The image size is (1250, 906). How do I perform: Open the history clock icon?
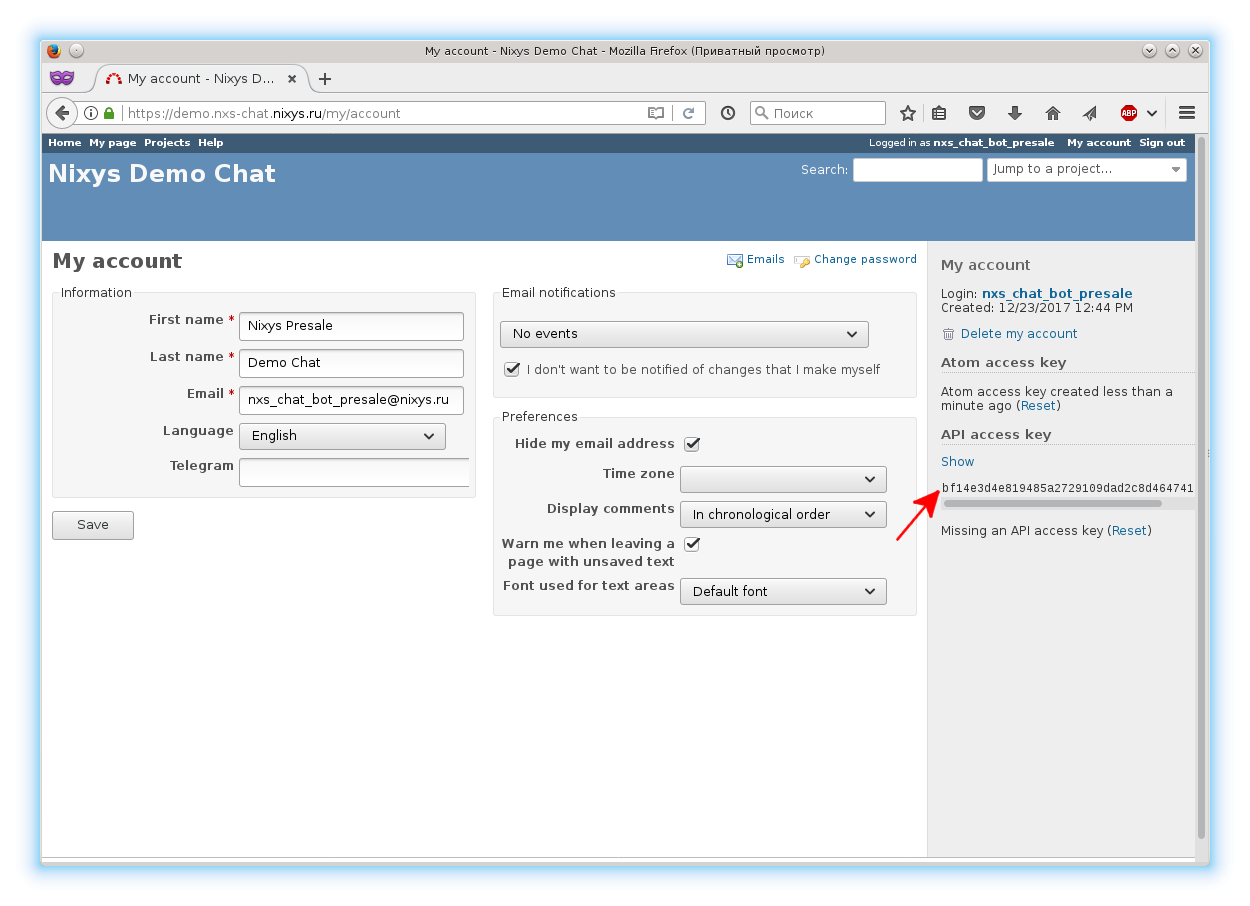[x=728, y=113]
